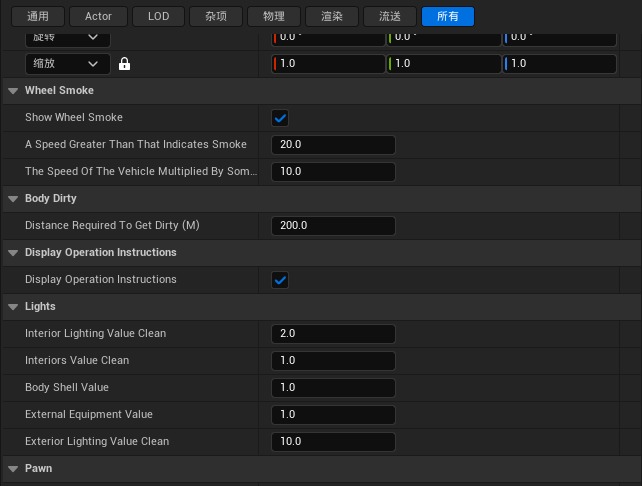Click the External Equipment Value label
The height and width of the screenshot is (486, 642).
point(89,415)
